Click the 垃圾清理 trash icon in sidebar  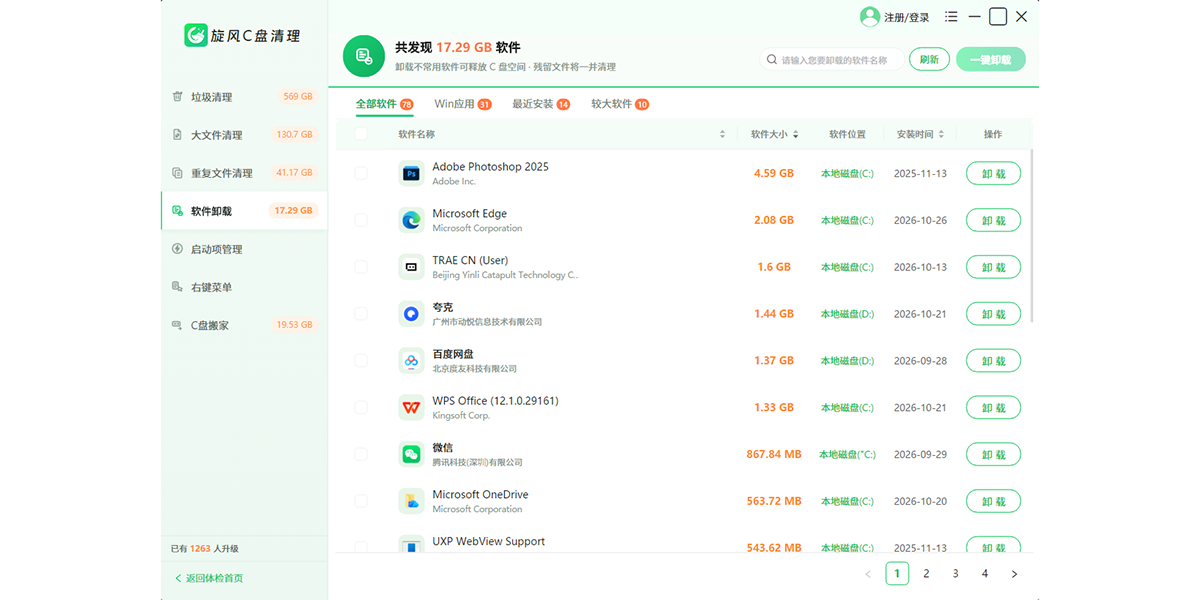pos(177,97)
